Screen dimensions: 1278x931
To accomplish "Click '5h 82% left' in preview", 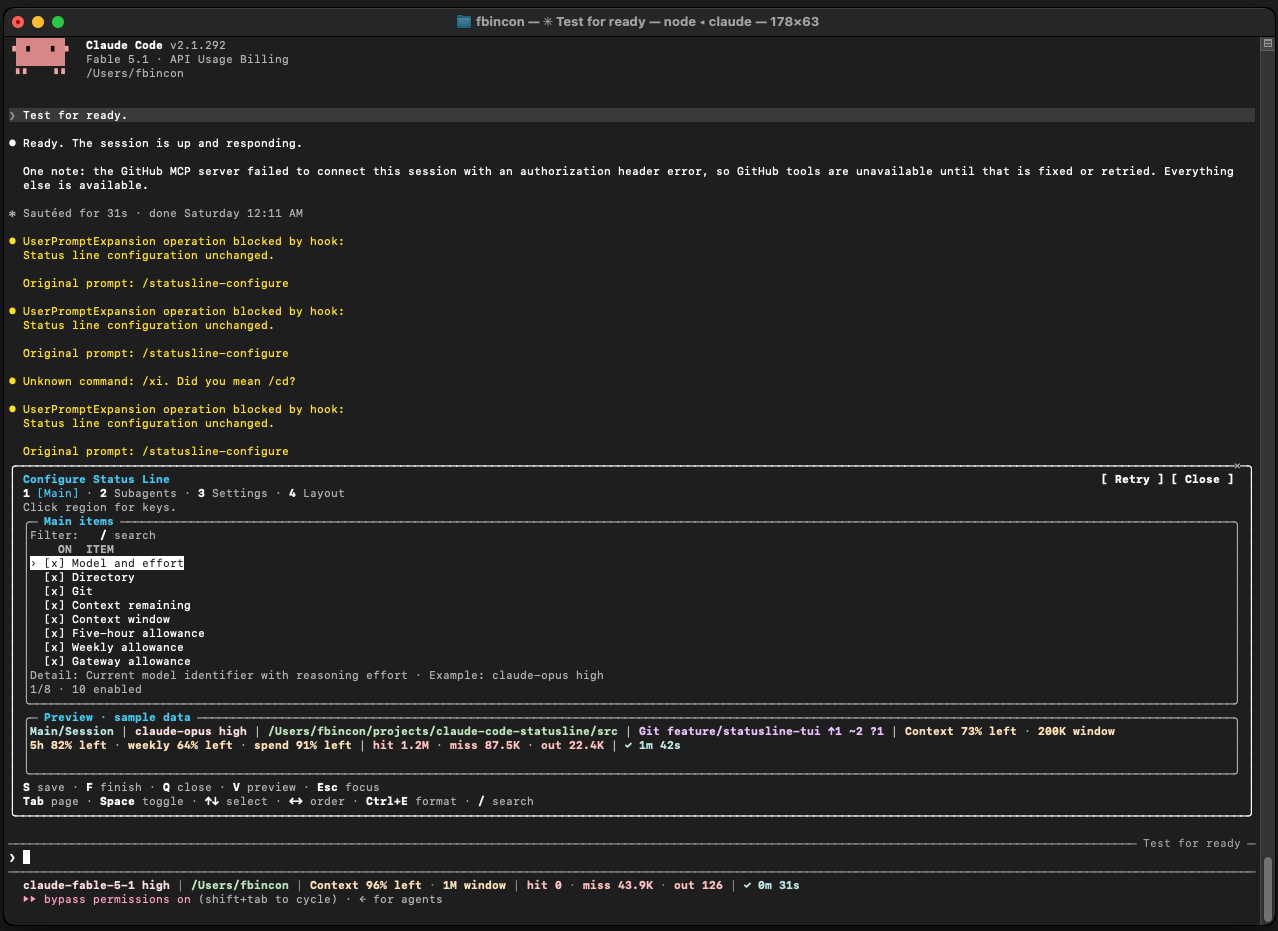I will coord(68,745).
